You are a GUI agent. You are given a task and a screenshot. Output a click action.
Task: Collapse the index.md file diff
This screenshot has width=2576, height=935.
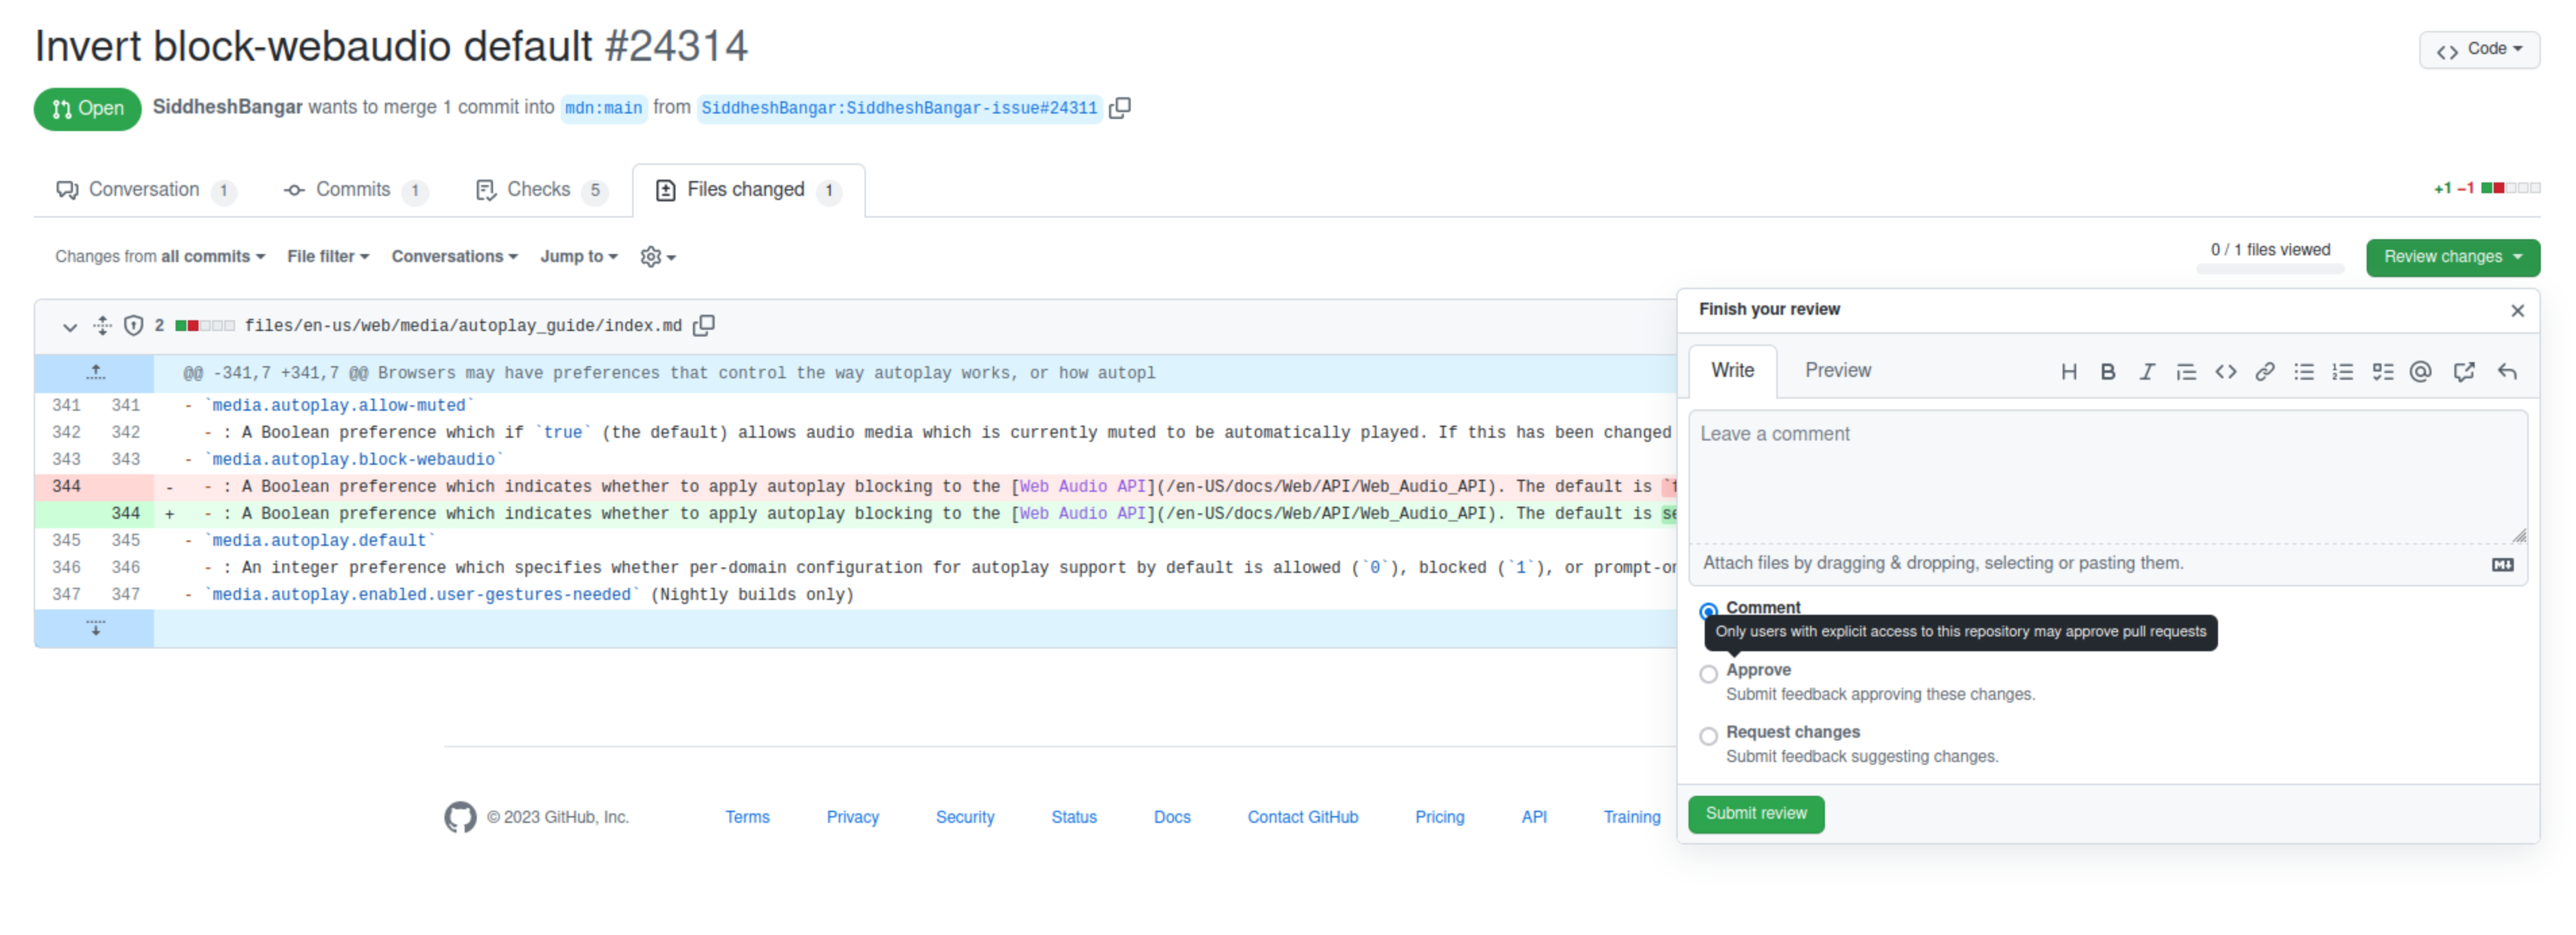tap(69, 326)
